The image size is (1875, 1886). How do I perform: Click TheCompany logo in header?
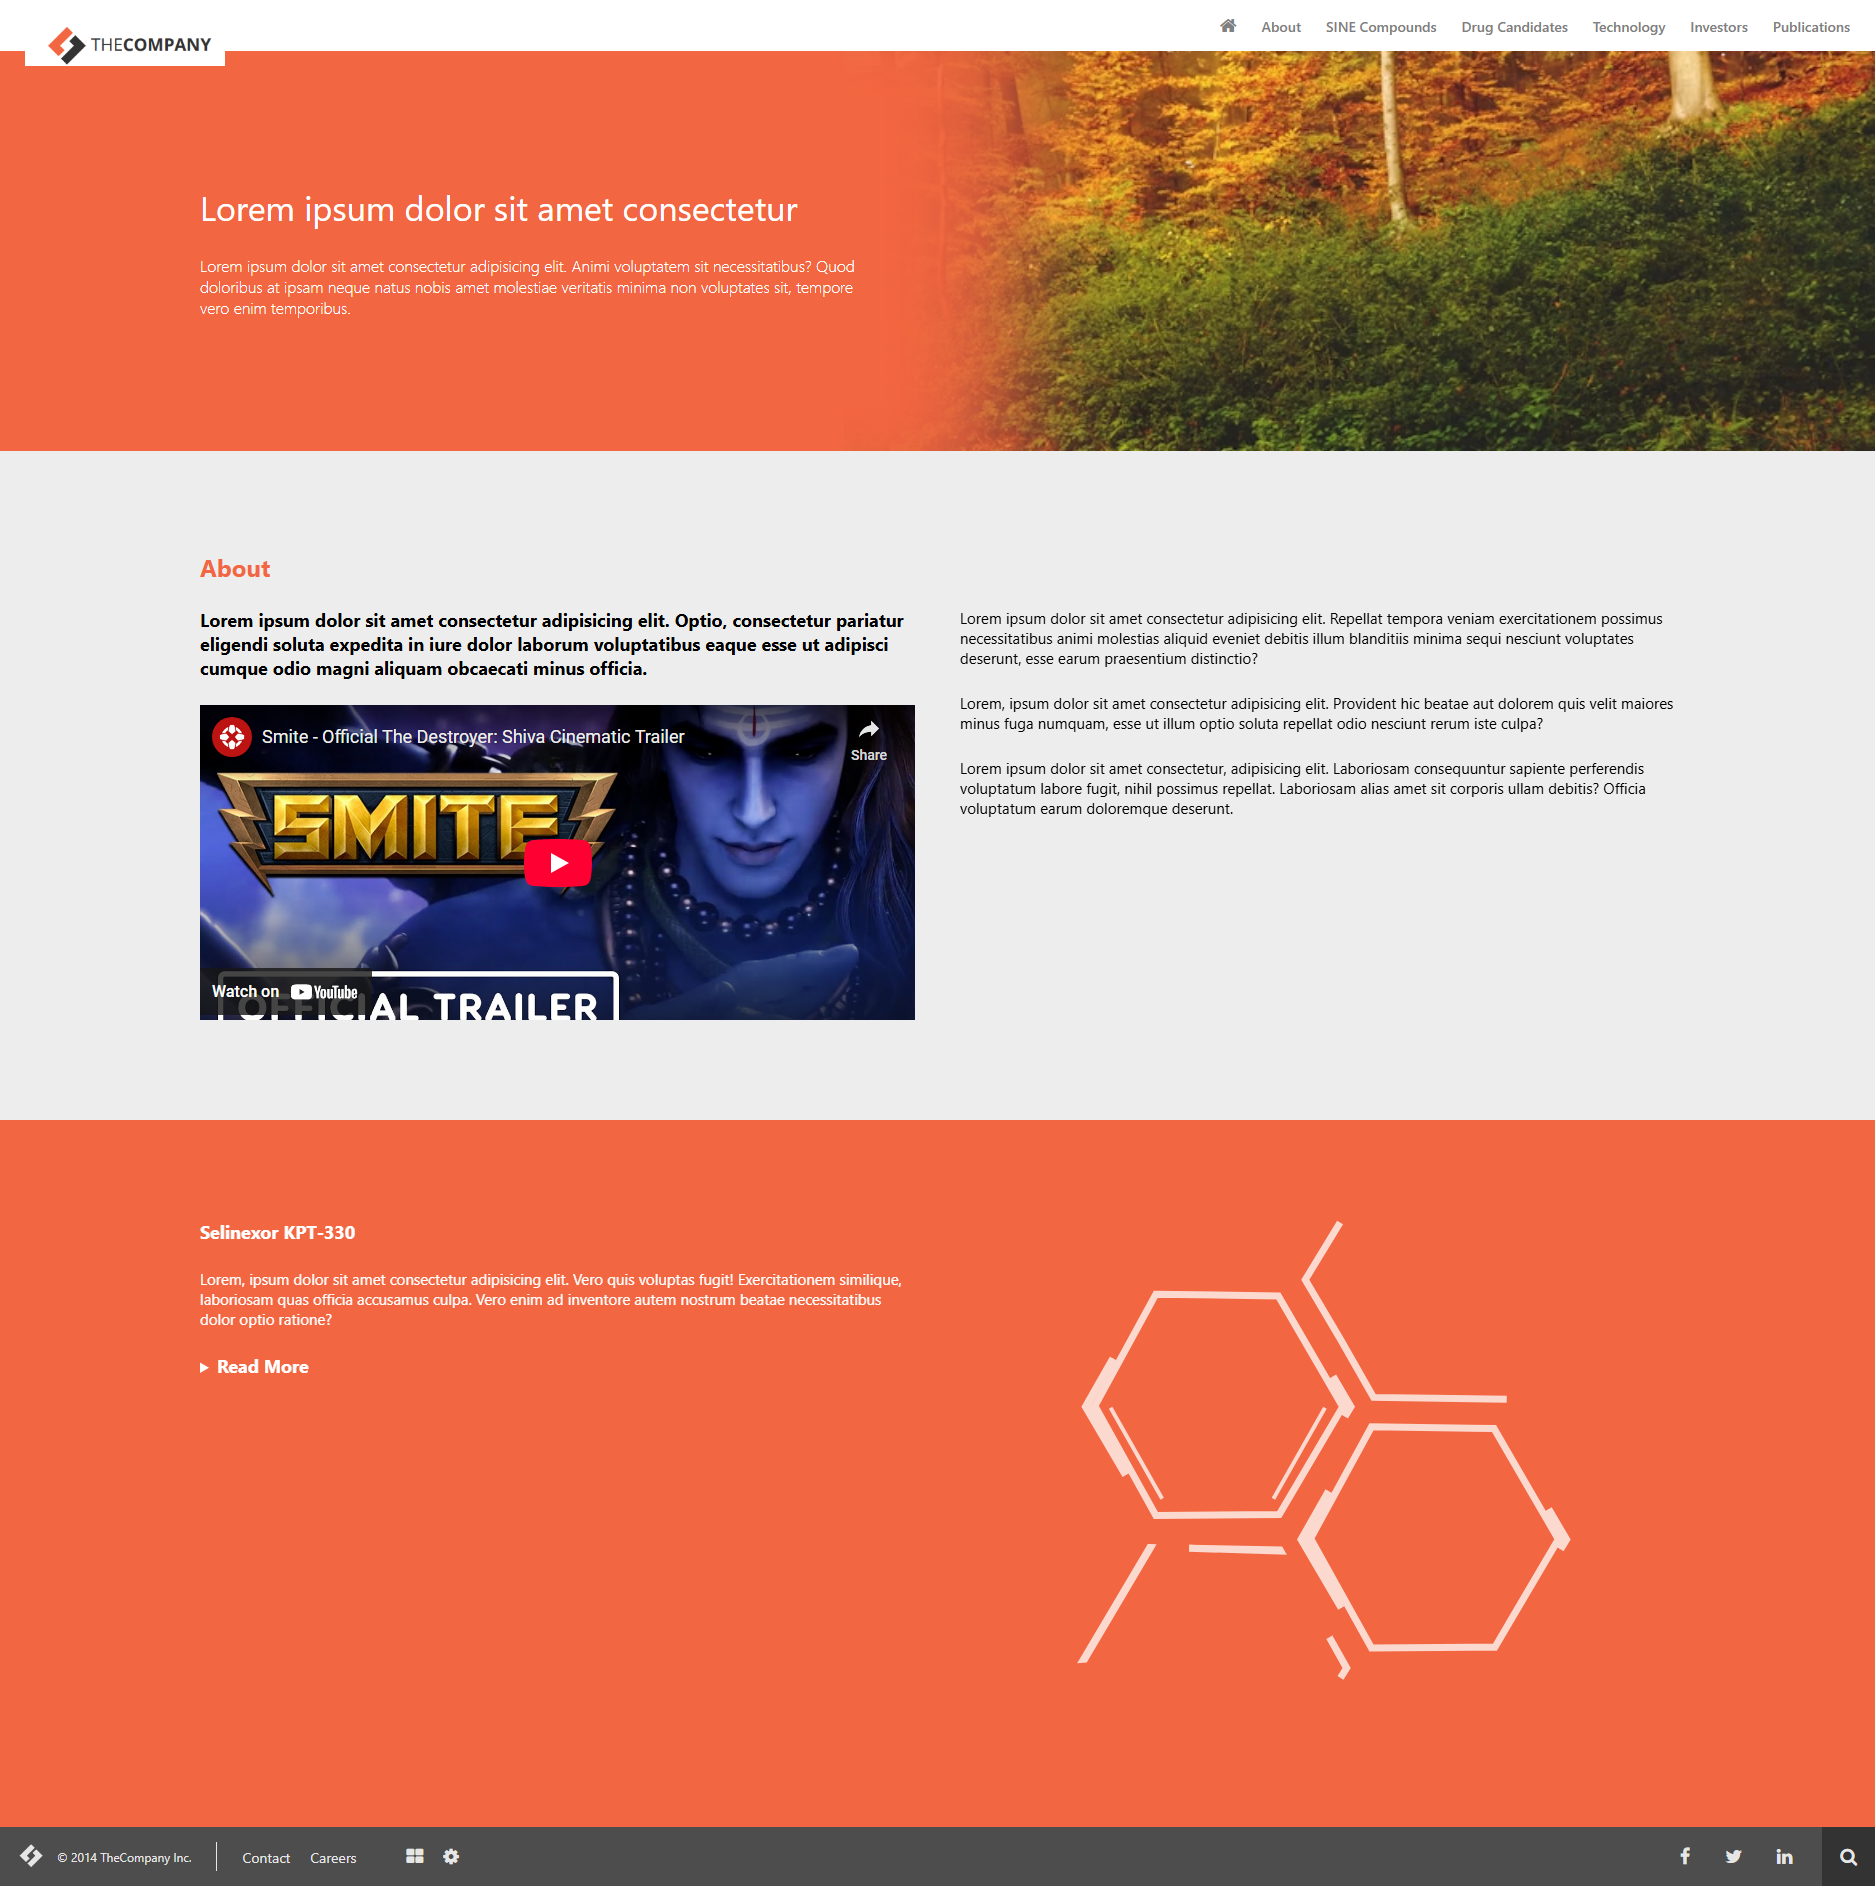[130, 45]
